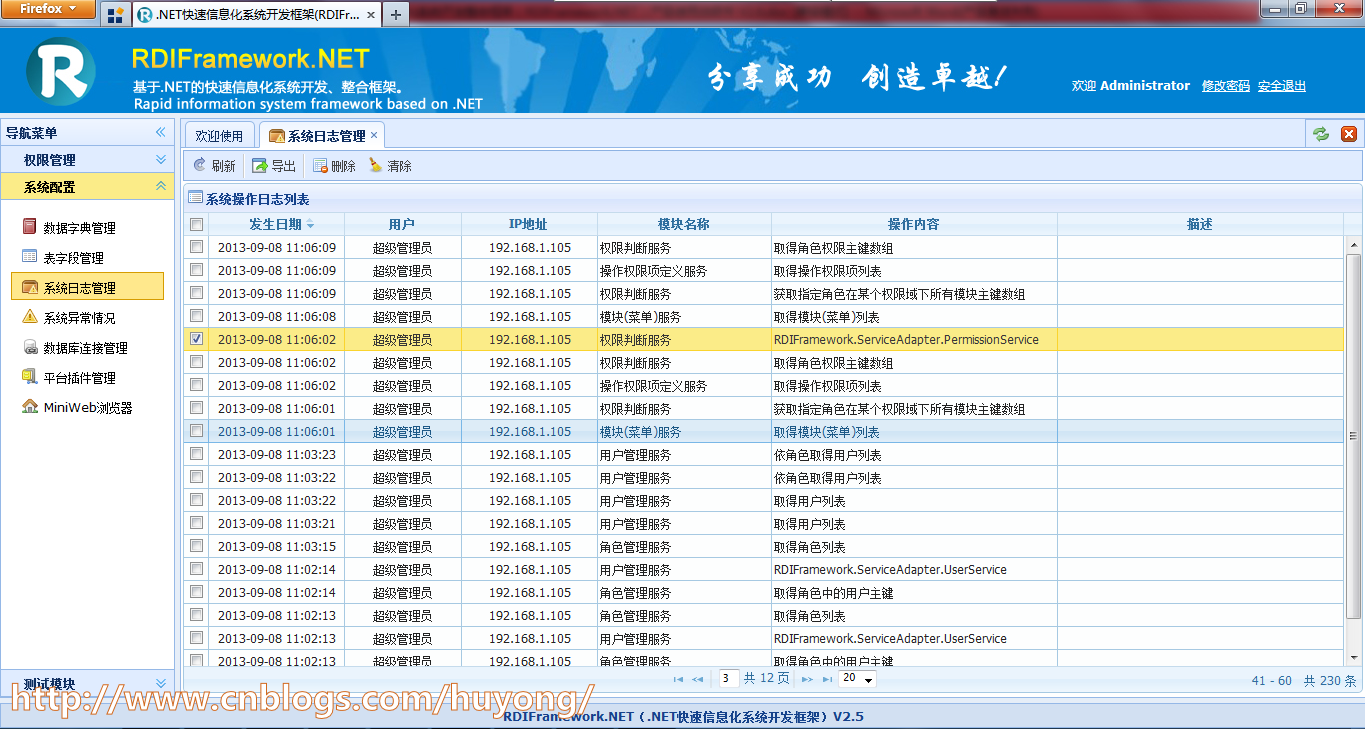
Task: Check the 11:03:23 依角色取得用户列表 row checkbox
Action: (x=197, y=454)
